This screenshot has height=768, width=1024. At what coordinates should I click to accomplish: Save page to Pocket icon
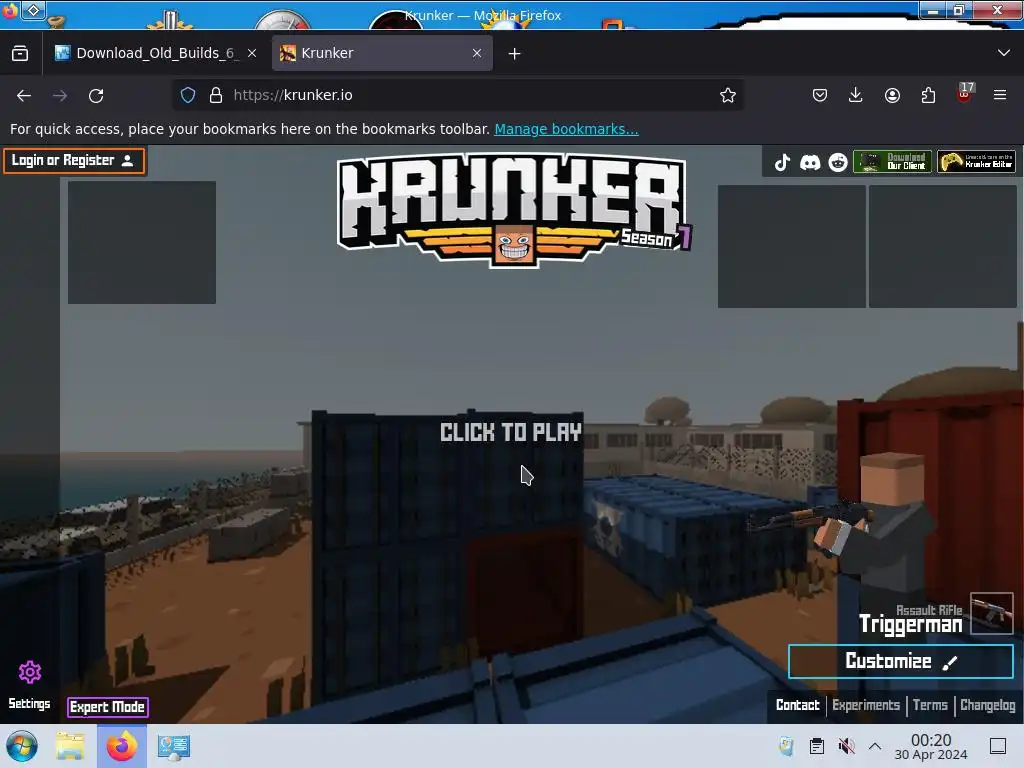820,95
